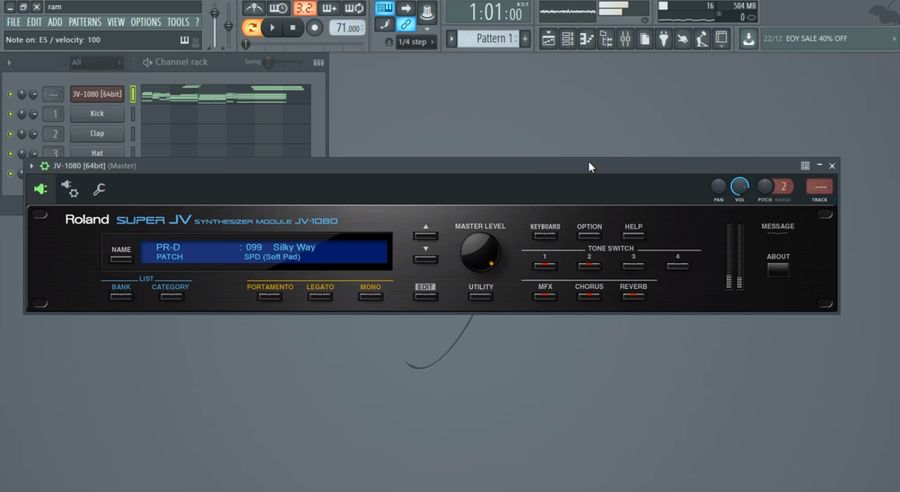This screenshot has width=900, height=492.
Task: Toggle the 3.2.1 countdown before recording
Action: [x=304, y=8]
